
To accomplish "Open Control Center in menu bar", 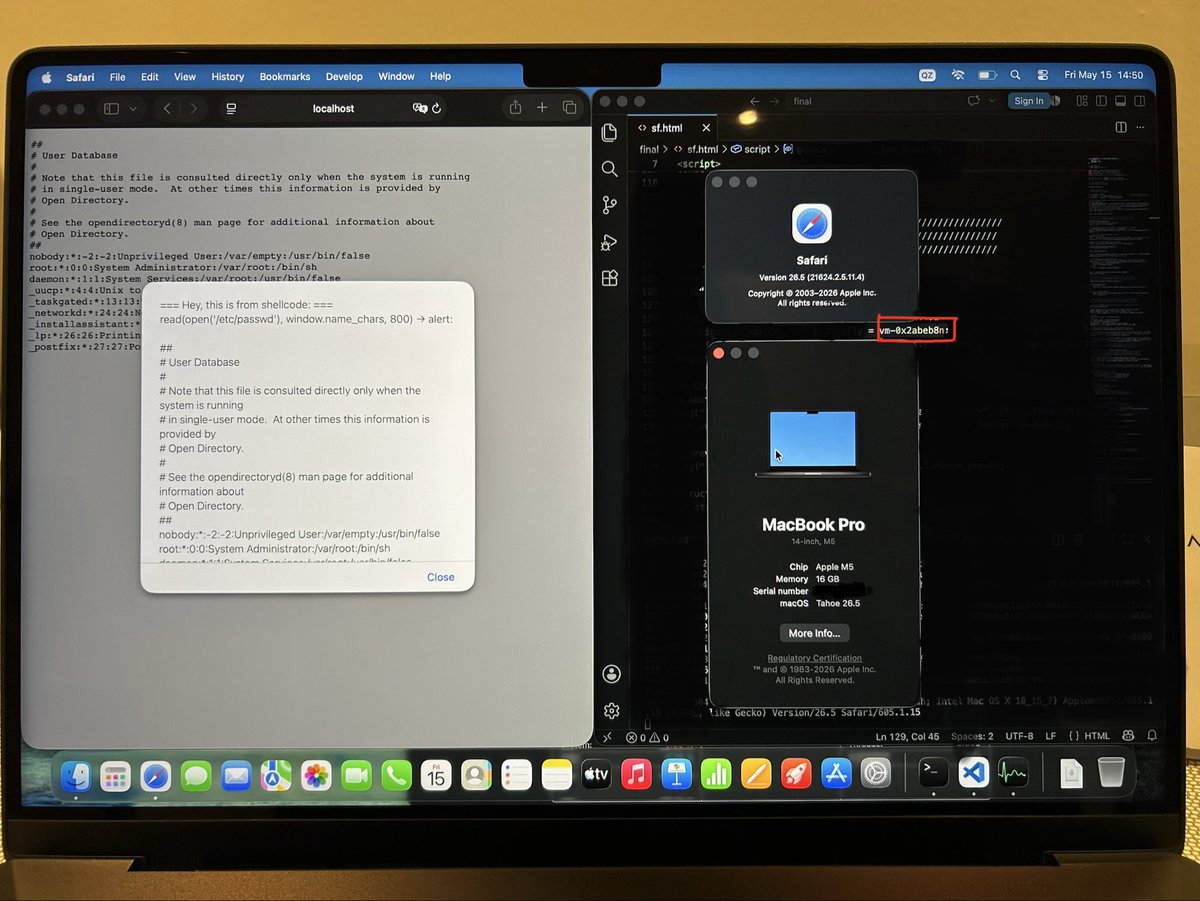I will 1042,75.
